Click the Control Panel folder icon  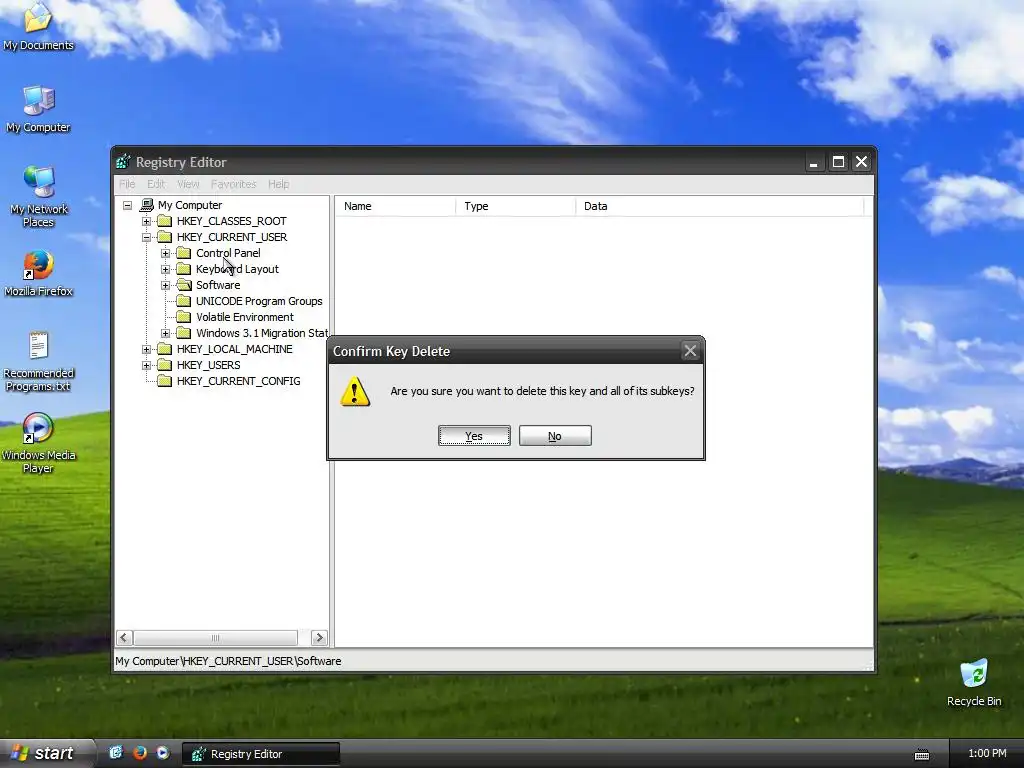[184, 253]
